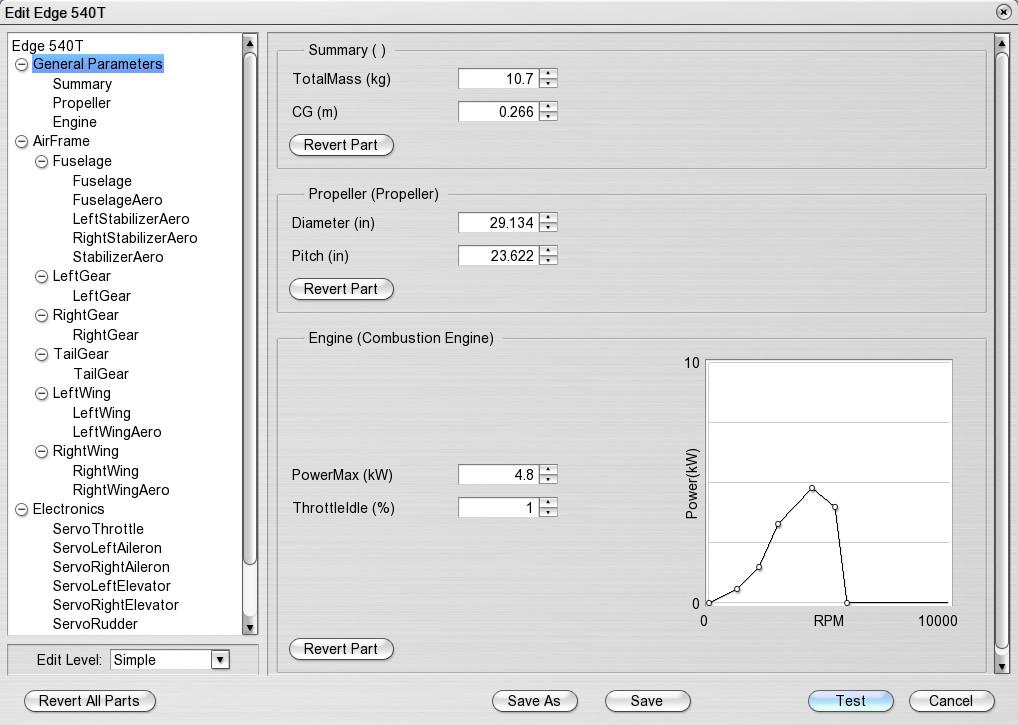Increase propeller Pitch with up arrow
Image resolution: width=1018 pixels, height=725 pixels.
548,251
